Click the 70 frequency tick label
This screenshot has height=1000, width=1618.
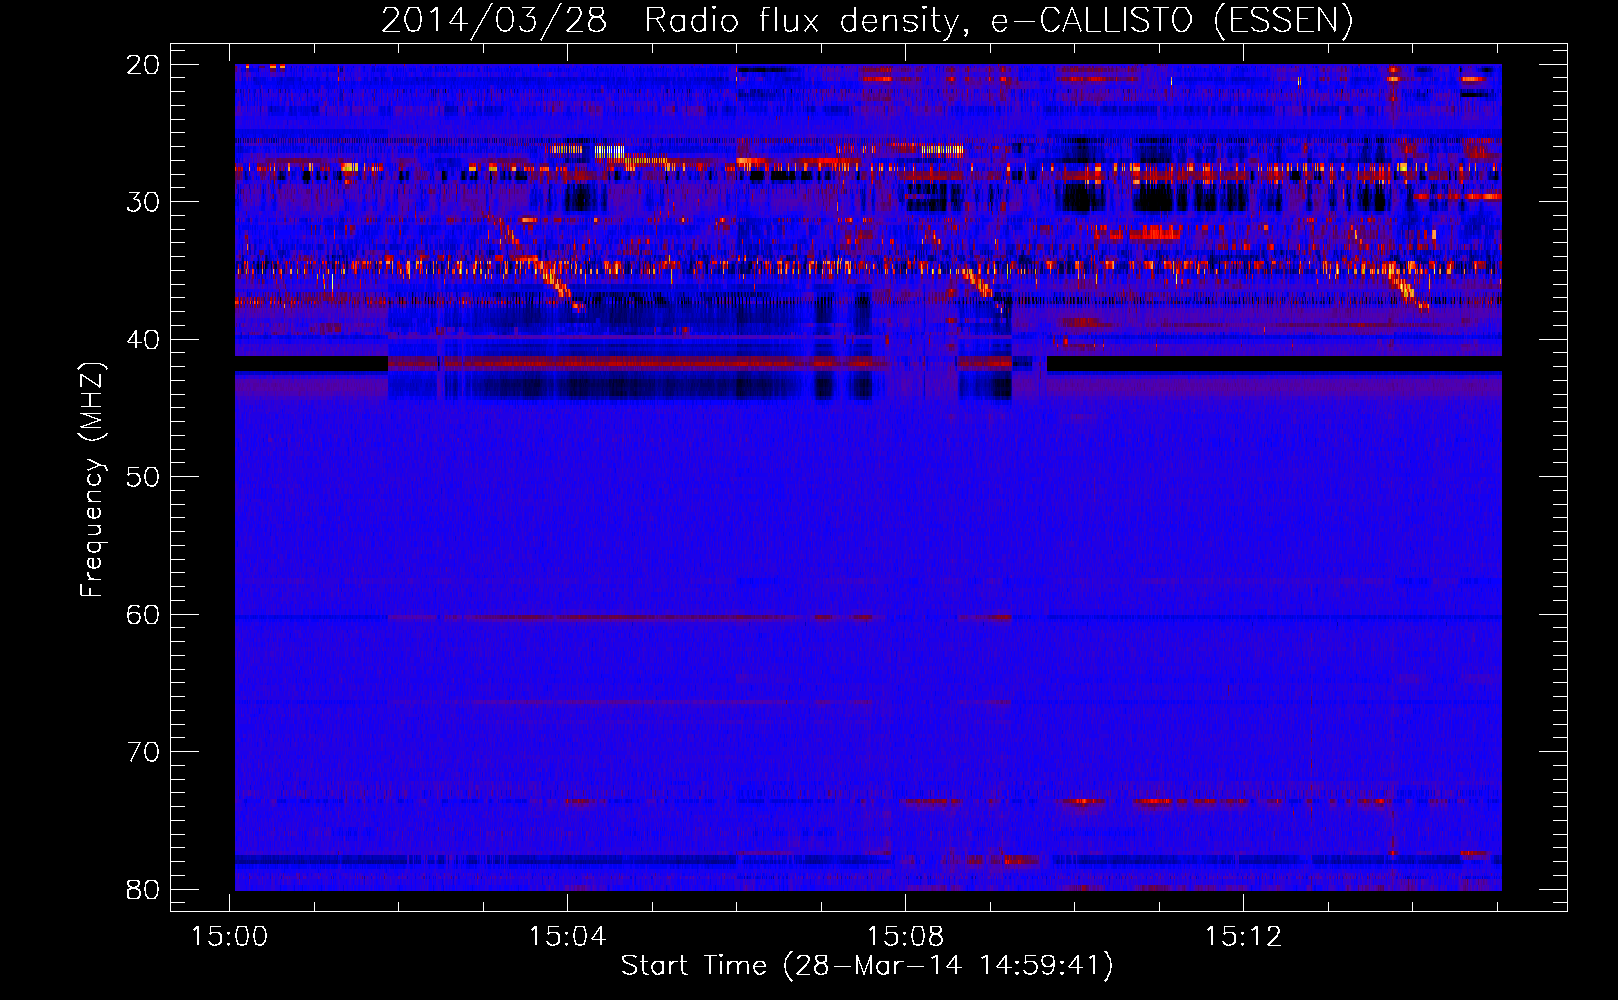[144, 752]
